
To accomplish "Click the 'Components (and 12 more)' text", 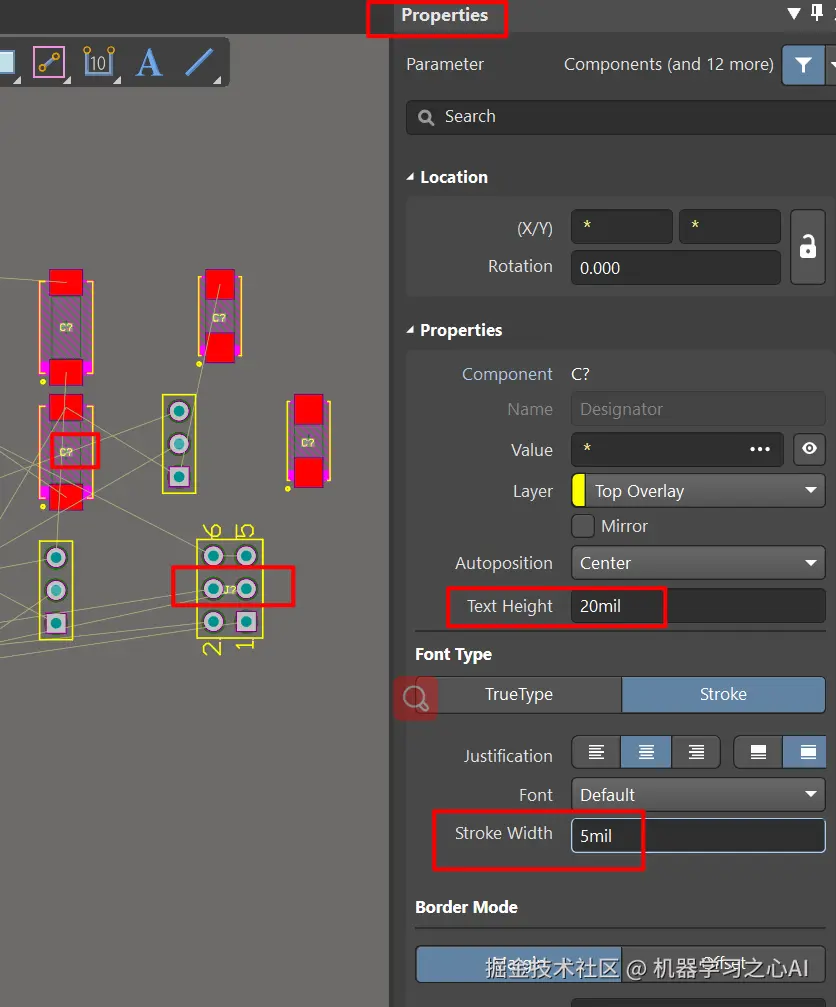I will click(668, 64).
